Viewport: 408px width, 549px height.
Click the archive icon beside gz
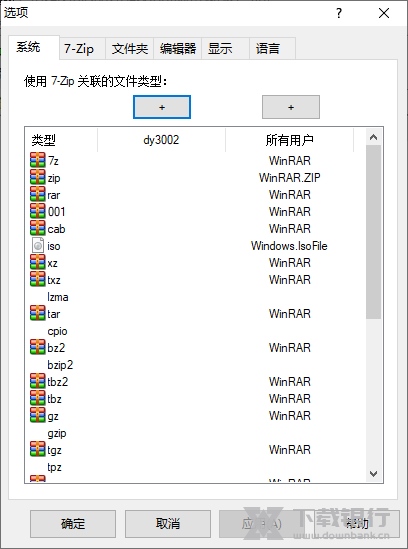(x=37, y=416)
